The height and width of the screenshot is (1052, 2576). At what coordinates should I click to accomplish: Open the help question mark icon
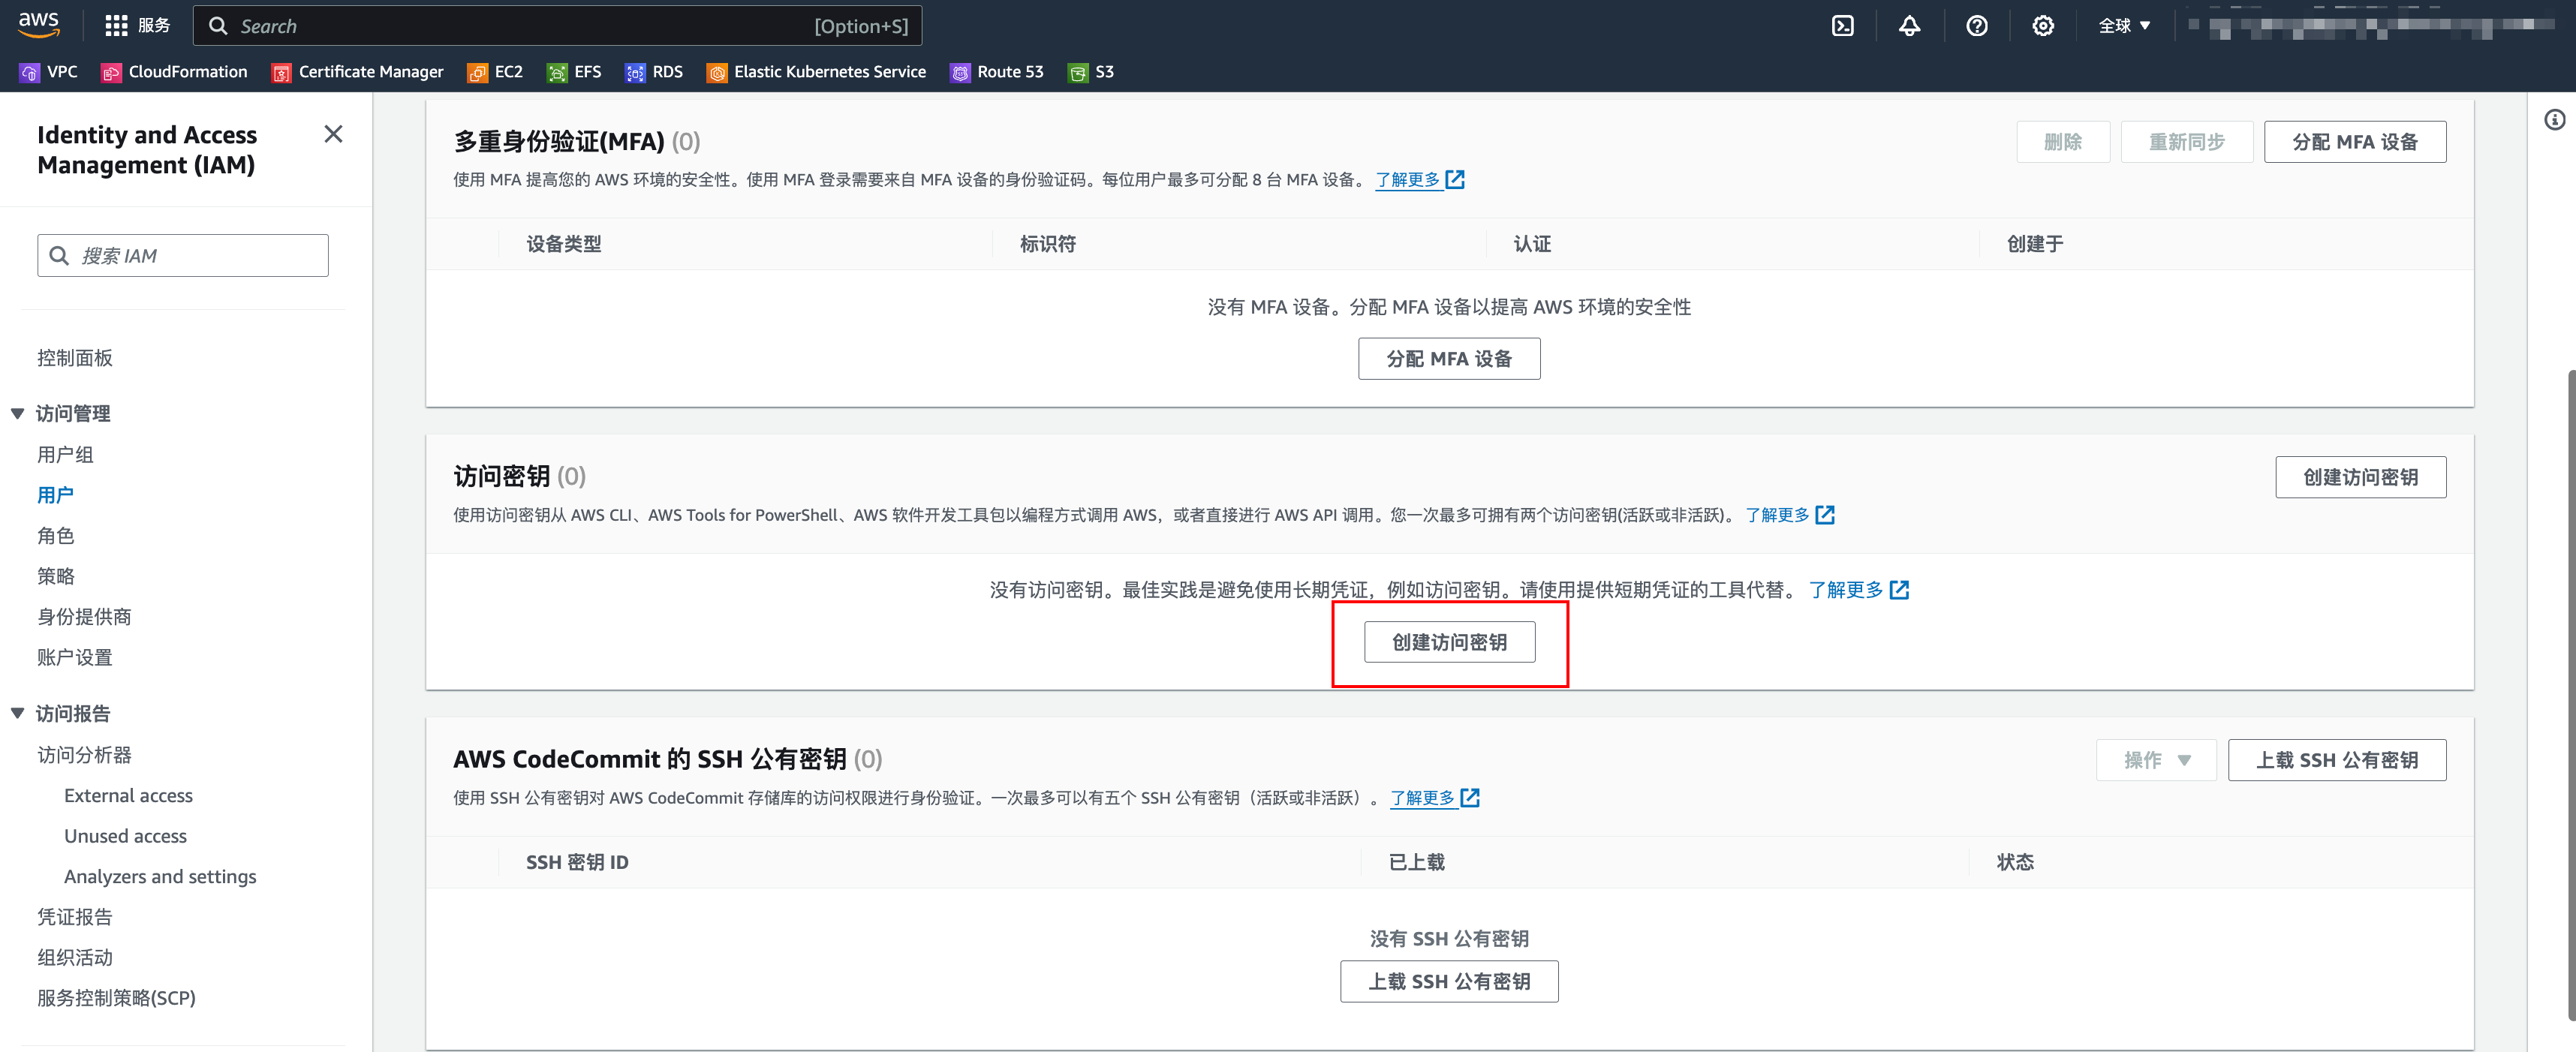tap(1976, 26)
